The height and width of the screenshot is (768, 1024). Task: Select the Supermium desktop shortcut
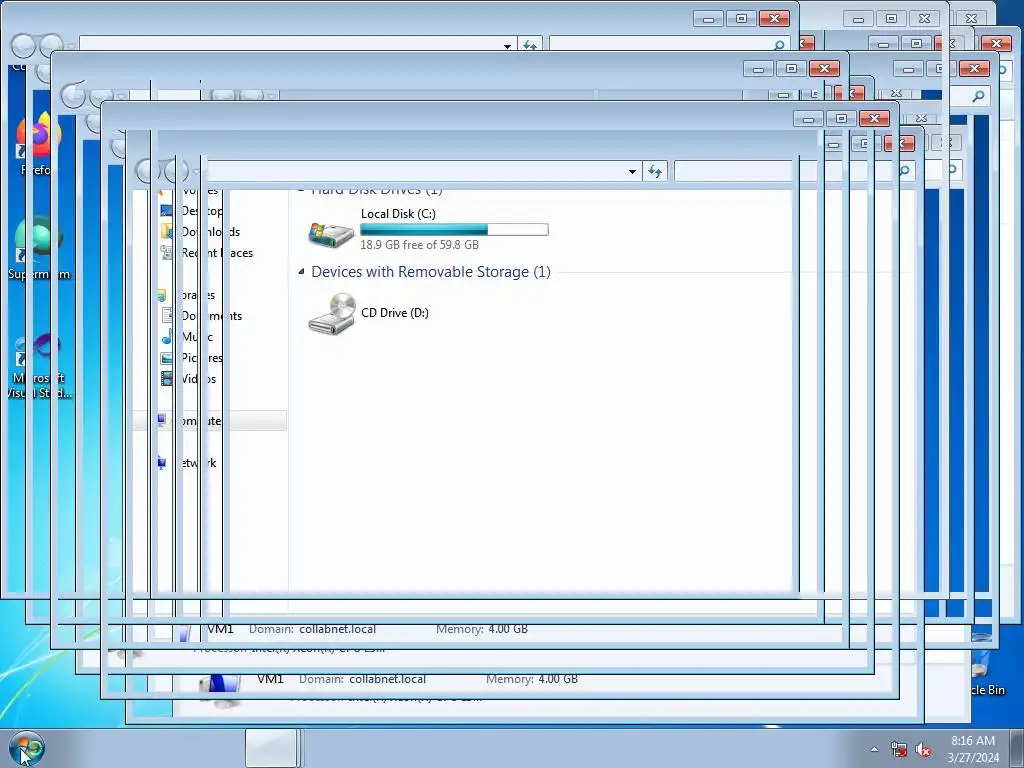point(39,249)
